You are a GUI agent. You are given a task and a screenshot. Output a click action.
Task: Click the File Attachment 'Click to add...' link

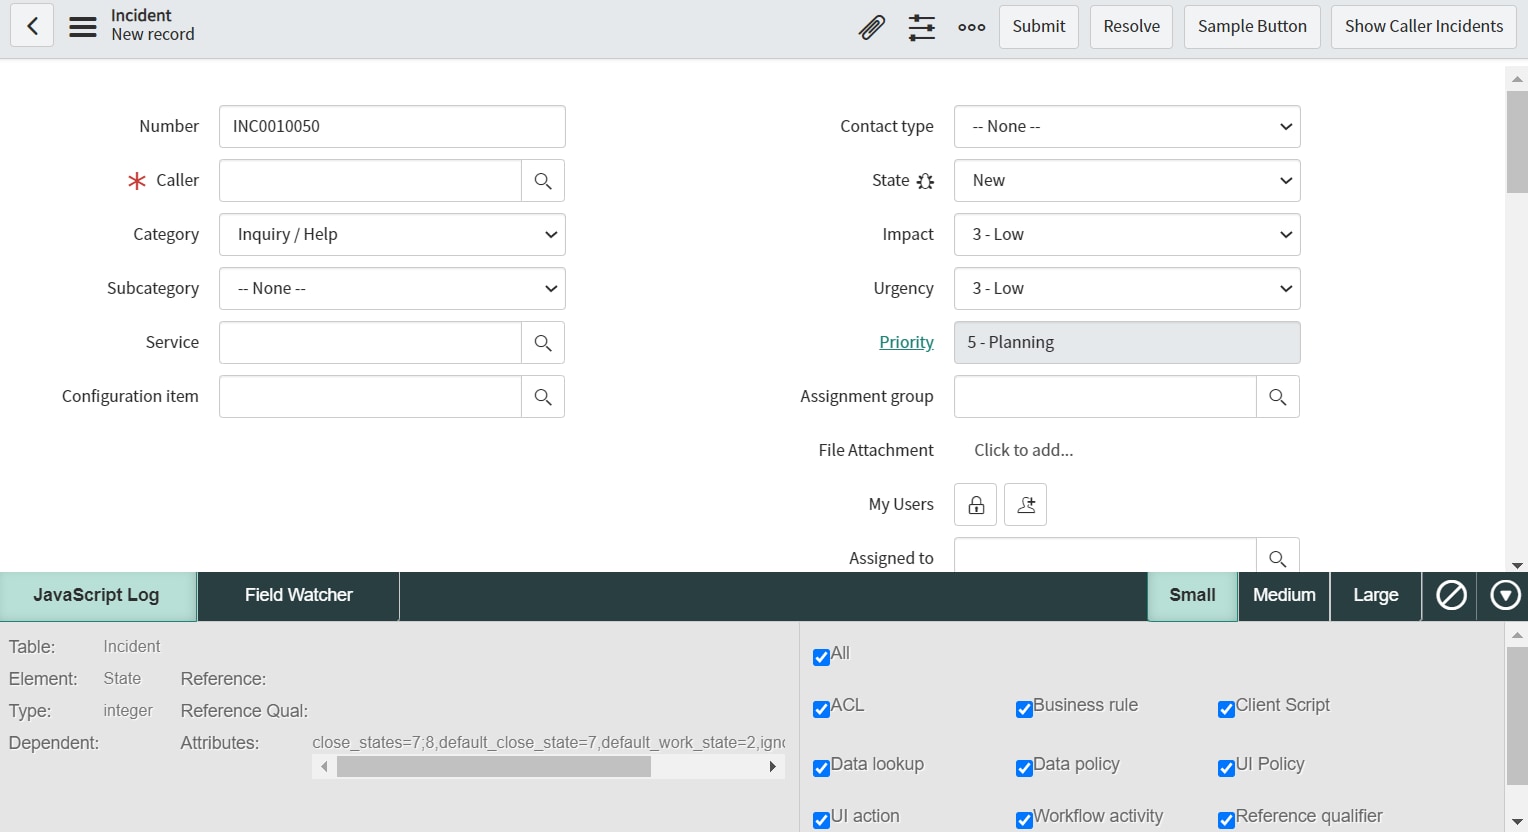tap(1024, 451)
